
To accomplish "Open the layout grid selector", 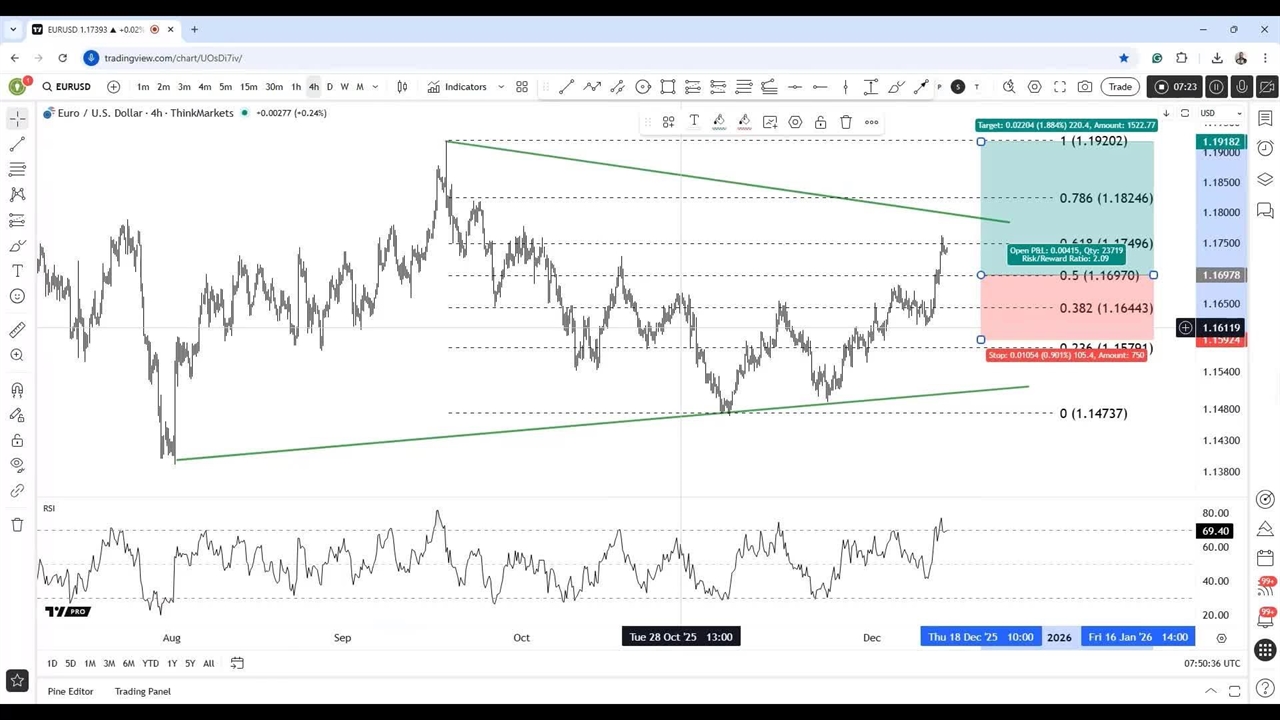I will click(x=522, y=87).
